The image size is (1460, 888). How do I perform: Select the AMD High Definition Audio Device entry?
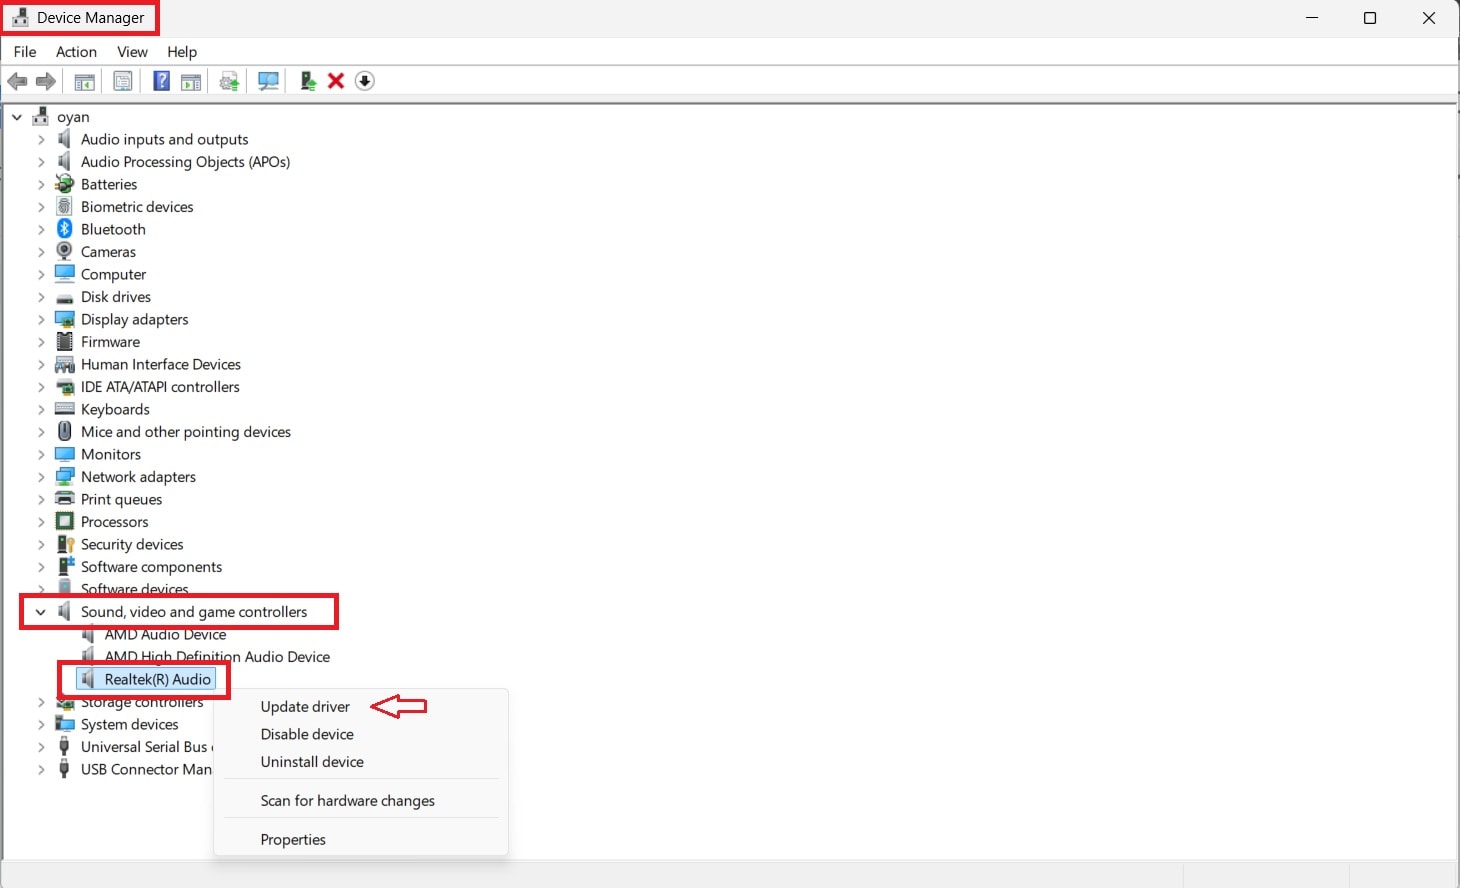217,656
